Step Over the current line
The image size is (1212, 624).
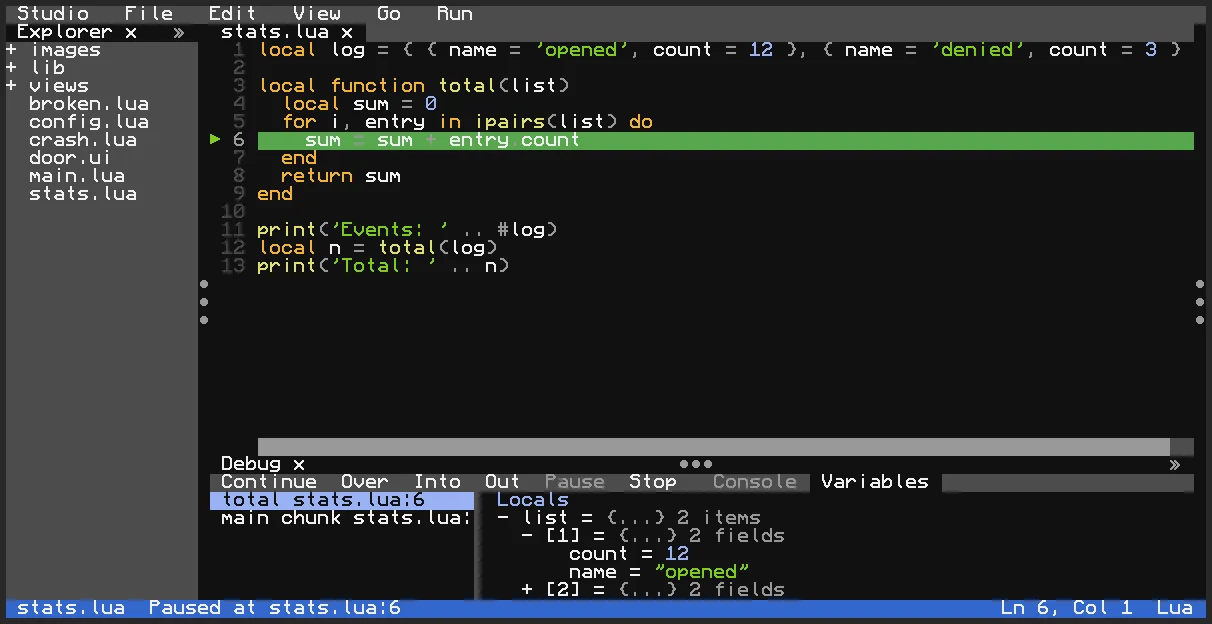(x=365, y=482)
